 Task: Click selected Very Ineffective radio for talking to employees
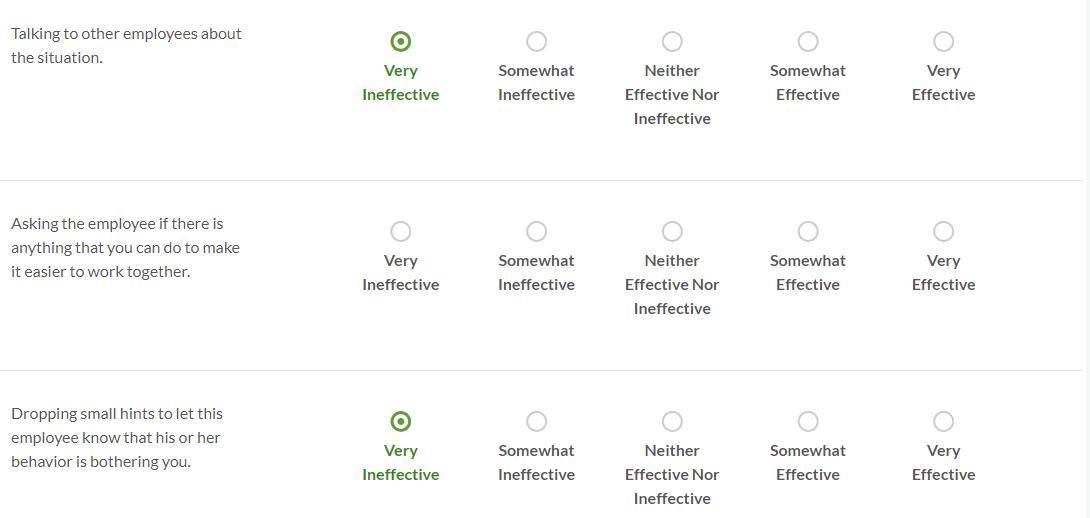400,41
